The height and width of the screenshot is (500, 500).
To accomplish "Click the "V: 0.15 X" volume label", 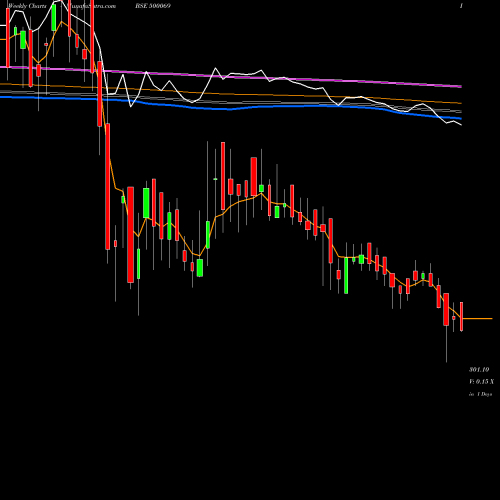I will (x=482, y=382).
